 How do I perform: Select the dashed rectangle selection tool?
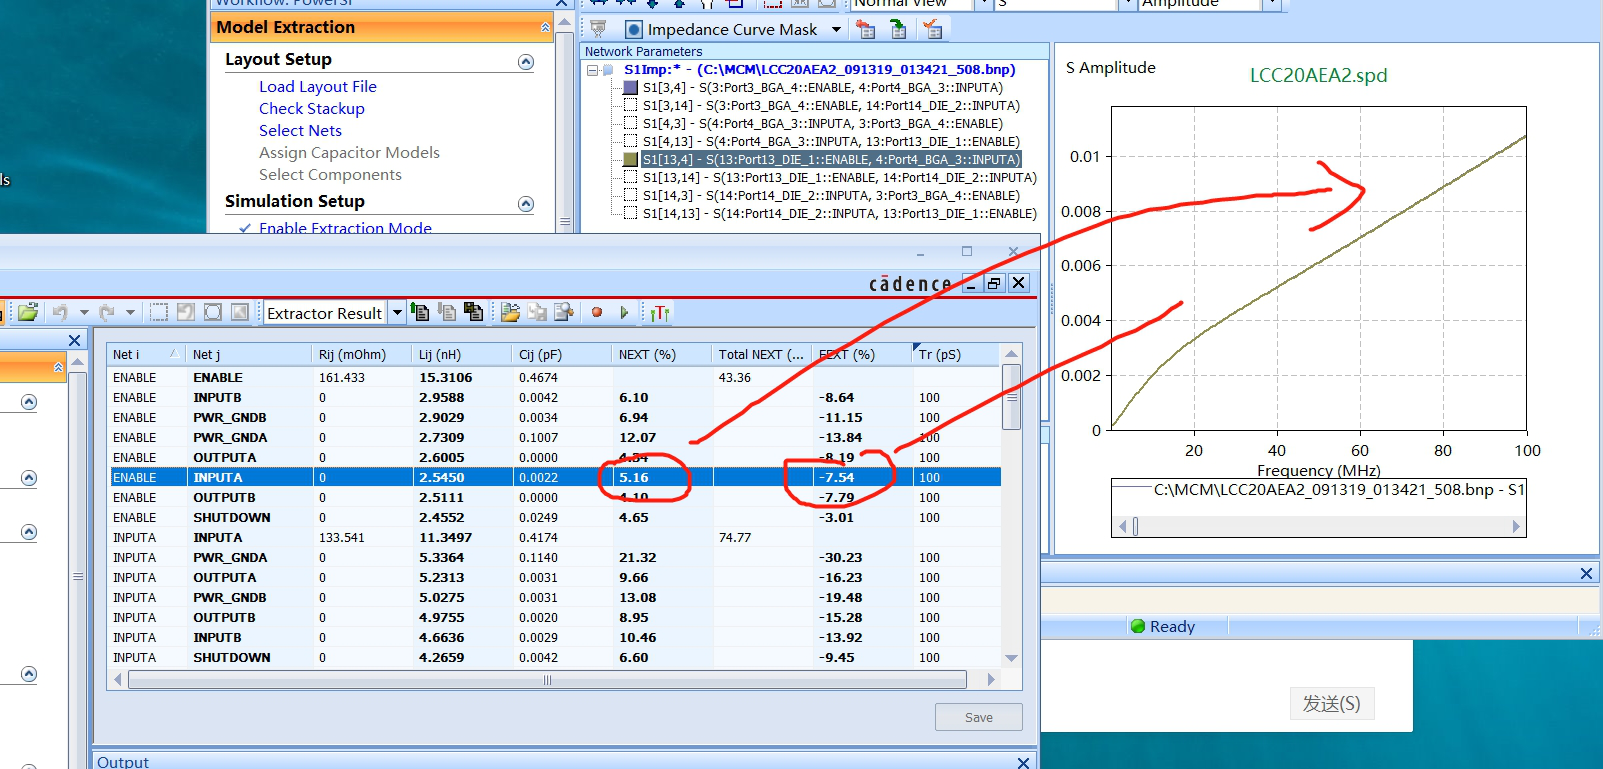click(x=159, y=312)
